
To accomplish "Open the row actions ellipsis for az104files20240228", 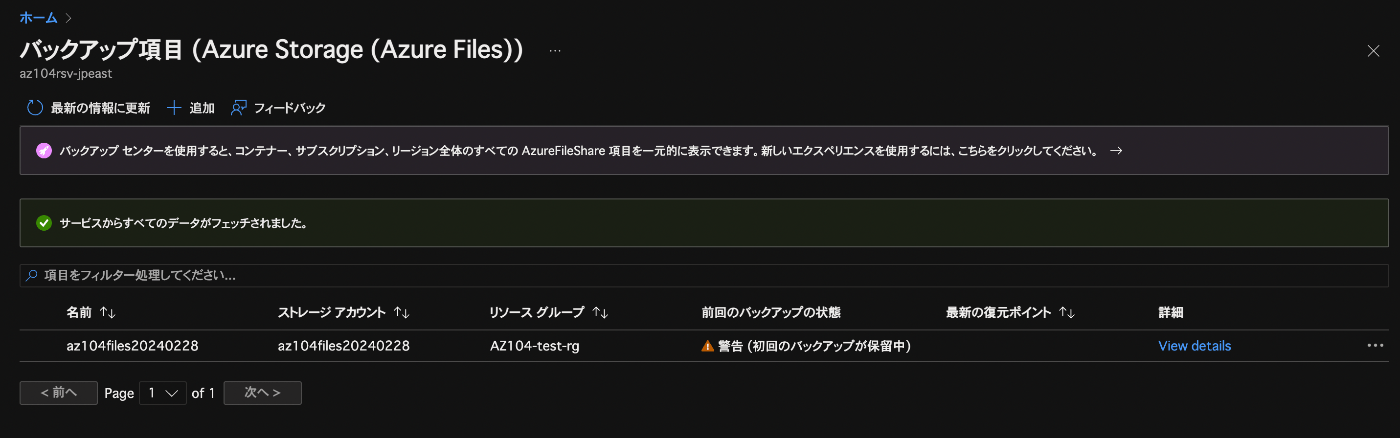I will tap(1375, 345).
